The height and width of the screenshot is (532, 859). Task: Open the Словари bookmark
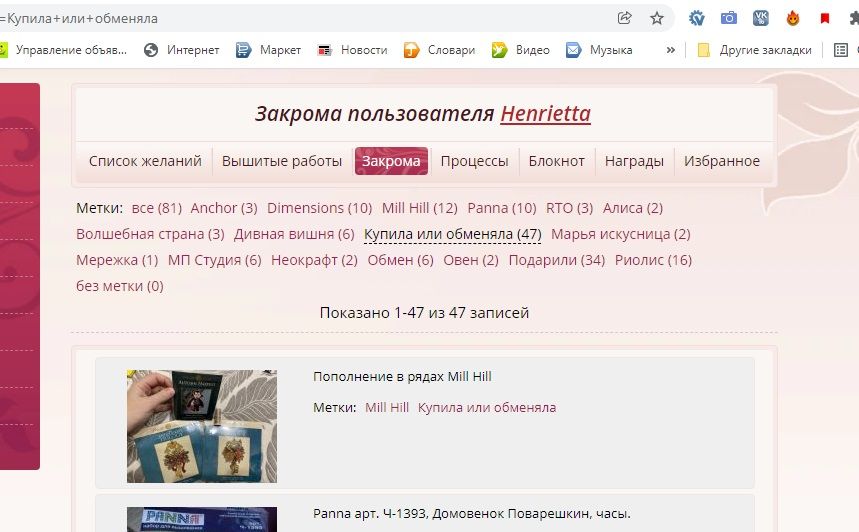click(440, 50)
